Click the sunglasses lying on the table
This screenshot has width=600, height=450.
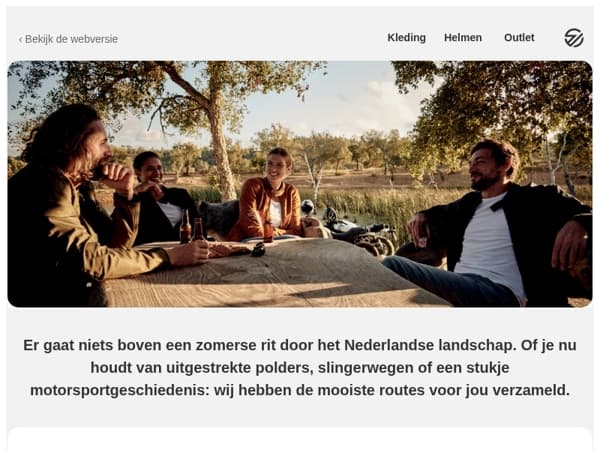point(258,249)
